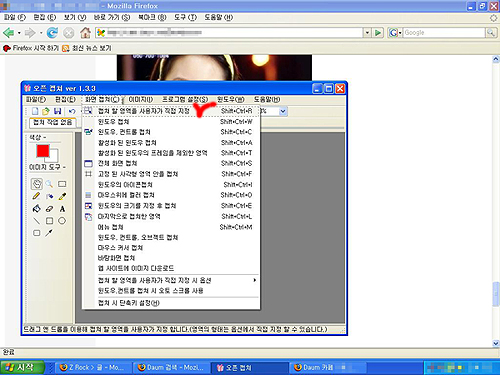
Task: Click into the Google search box
Action: (x=444, y=33)
